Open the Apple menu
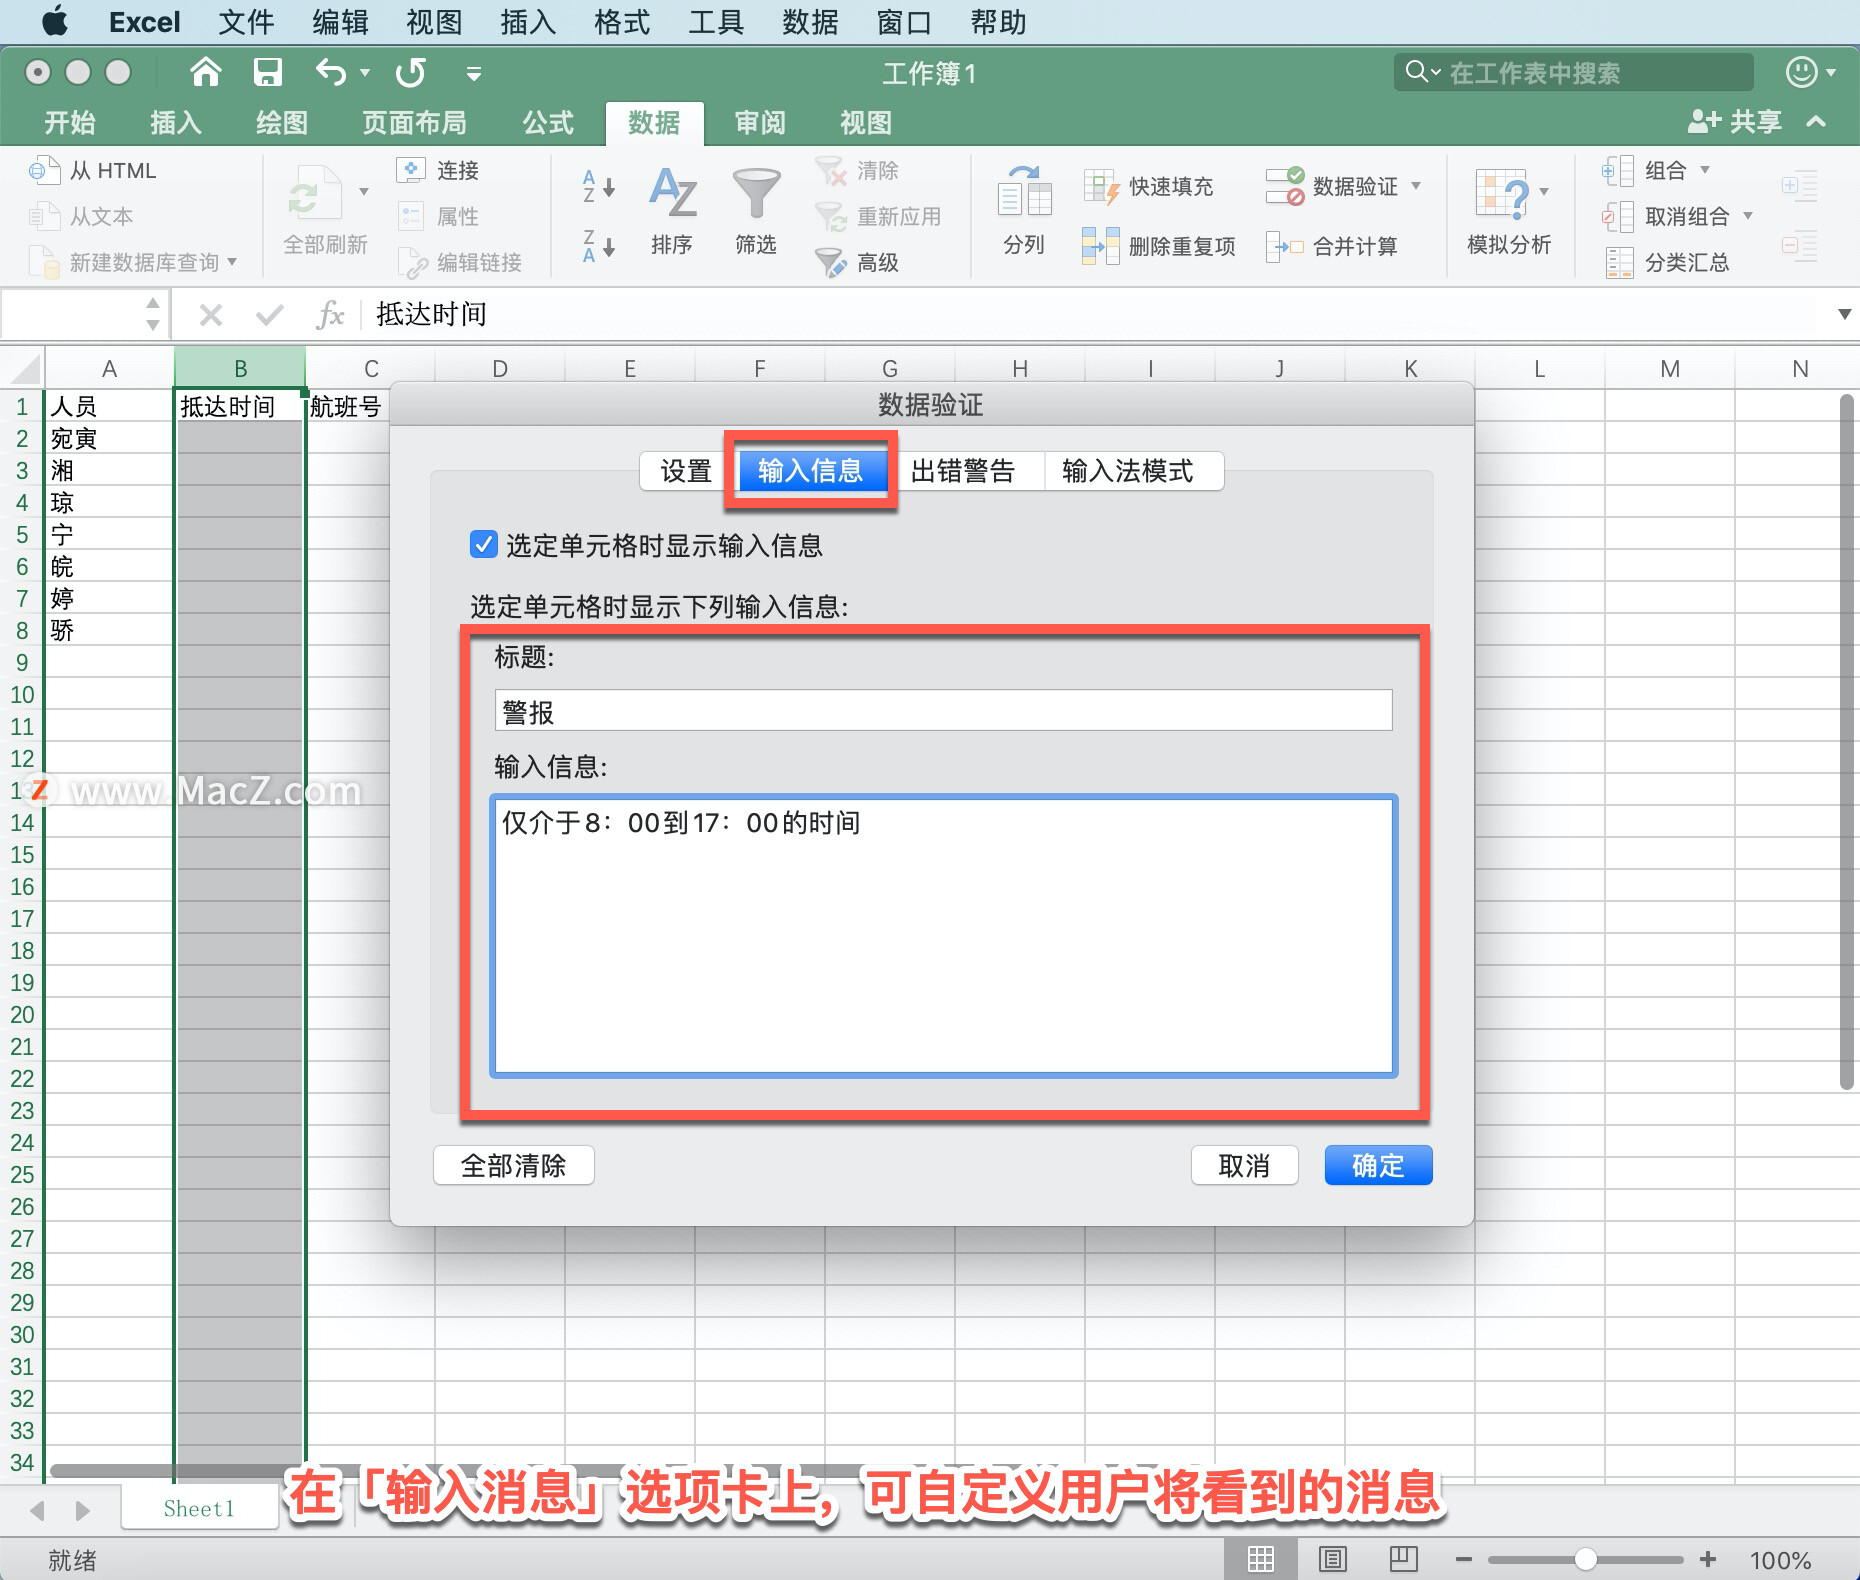The image size is (1860, 1580). point(56,21)
